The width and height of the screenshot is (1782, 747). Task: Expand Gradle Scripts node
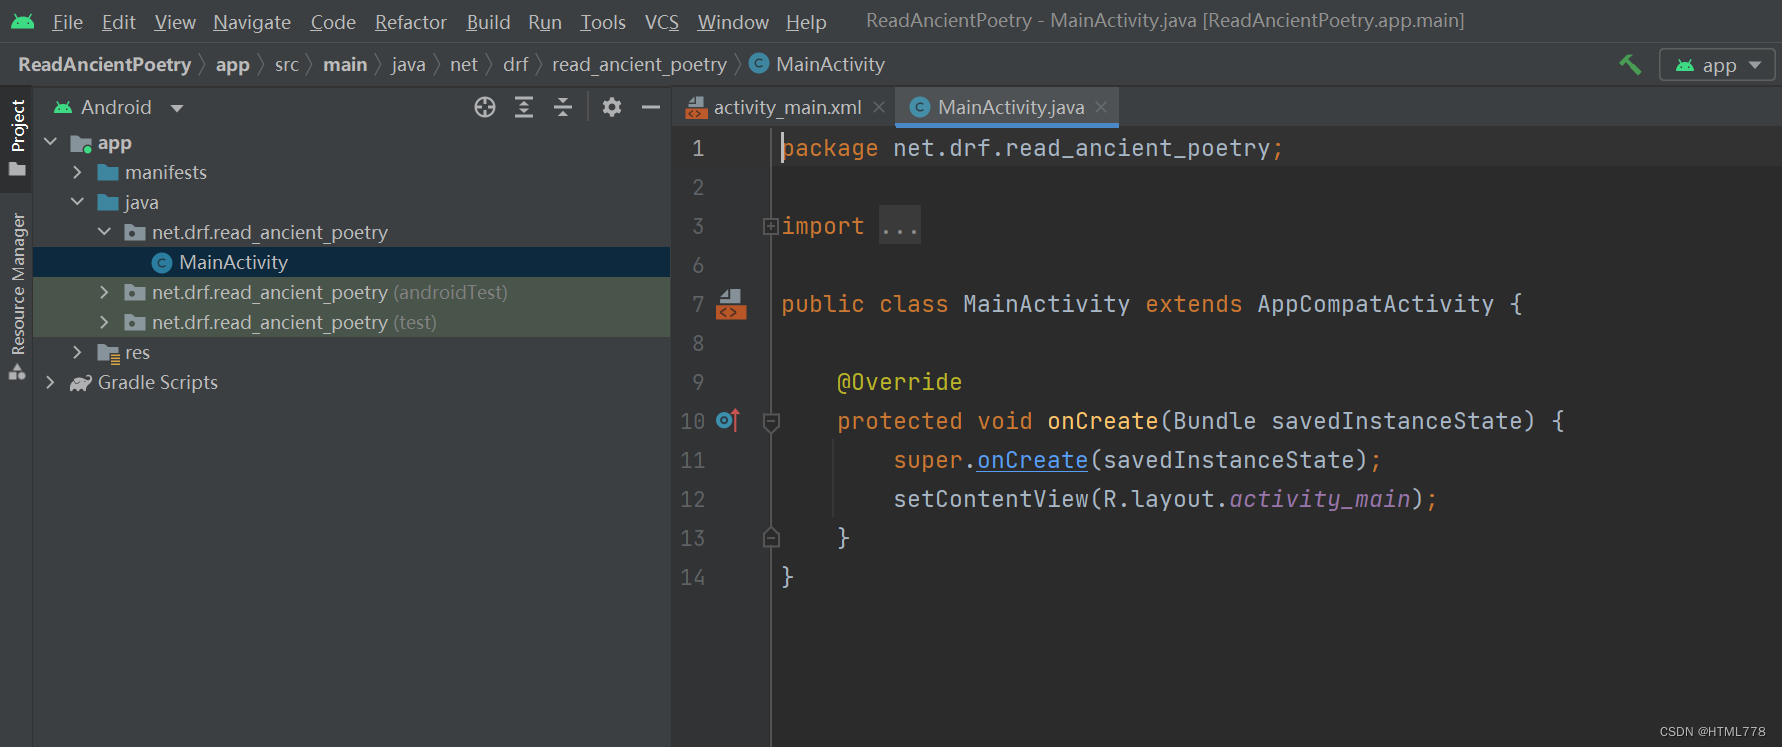click(51, 382)
